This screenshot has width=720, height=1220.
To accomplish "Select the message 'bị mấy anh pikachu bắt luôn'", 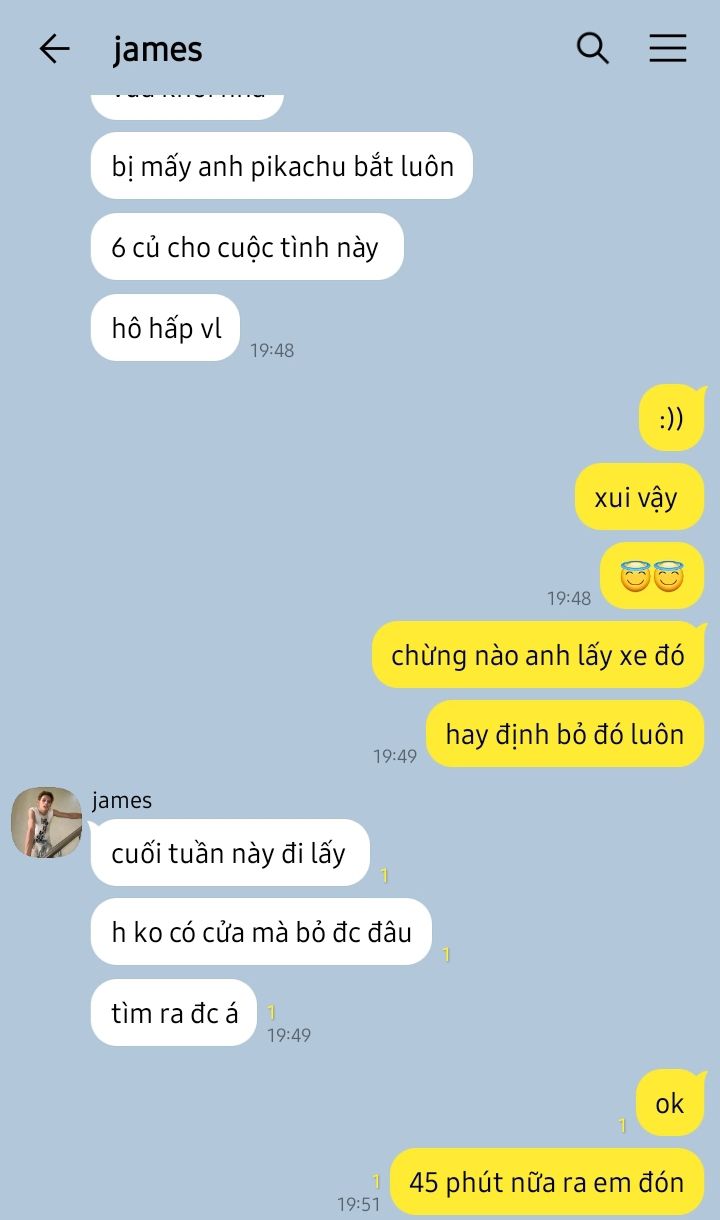I will (282, 166).
